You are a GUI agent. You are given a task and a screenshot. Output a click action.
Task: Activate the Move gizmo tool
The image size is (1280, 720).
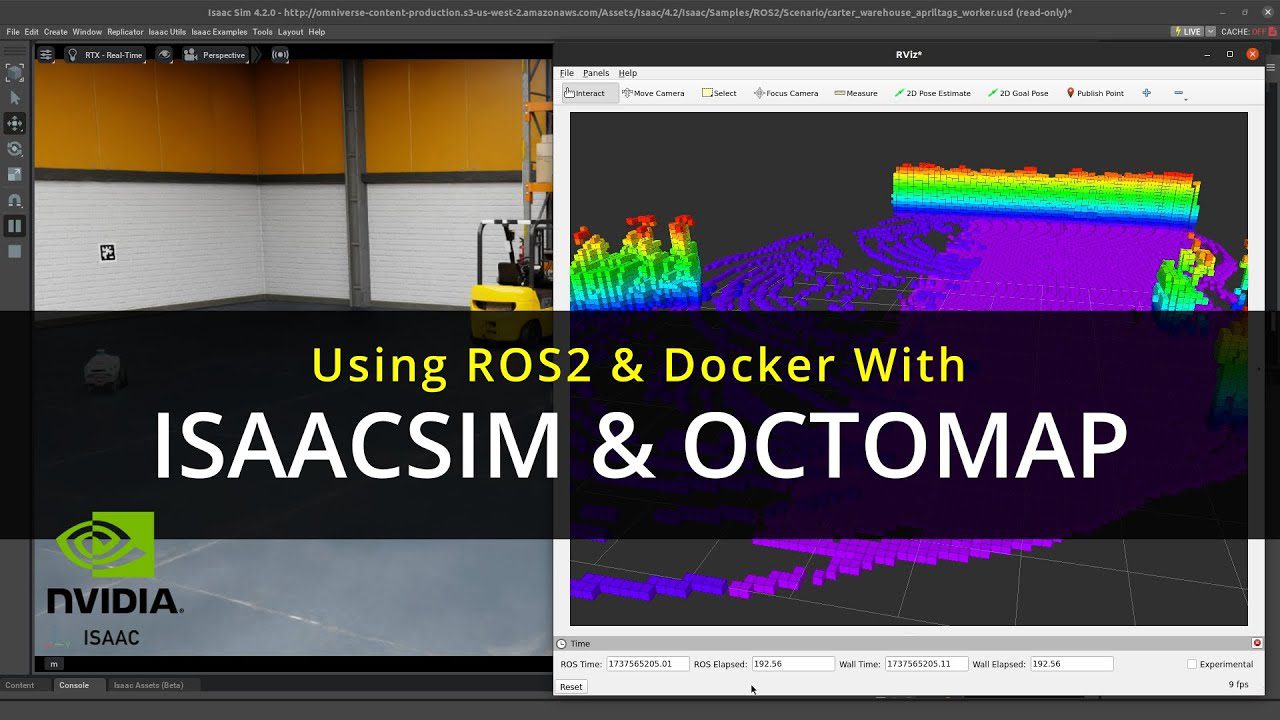(x=15, y=123)
